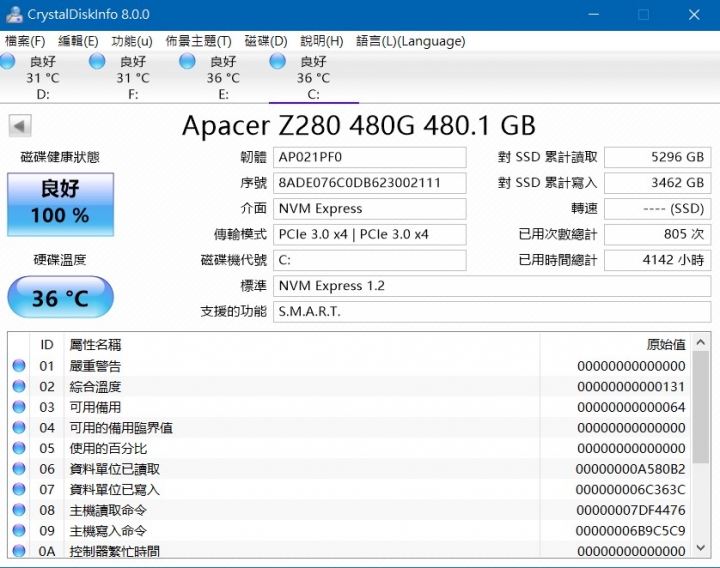Select the E: drive status orb
This screenshot has height=568, width=720.
187,62
